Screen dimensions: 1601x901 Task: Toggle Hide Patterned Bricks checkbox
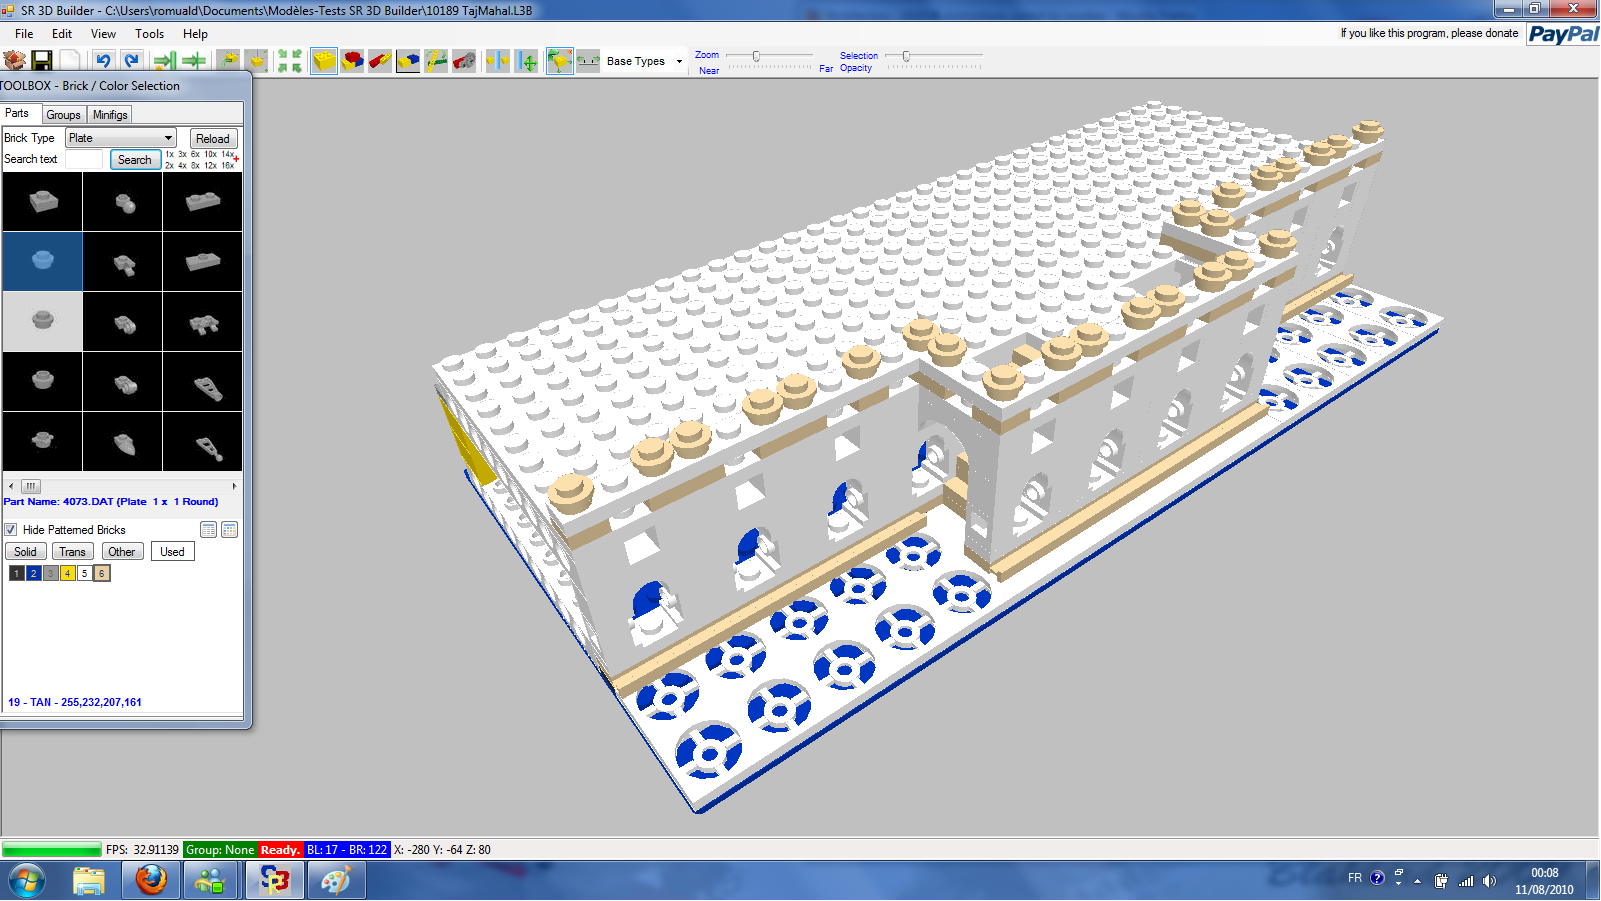(11, 530)
